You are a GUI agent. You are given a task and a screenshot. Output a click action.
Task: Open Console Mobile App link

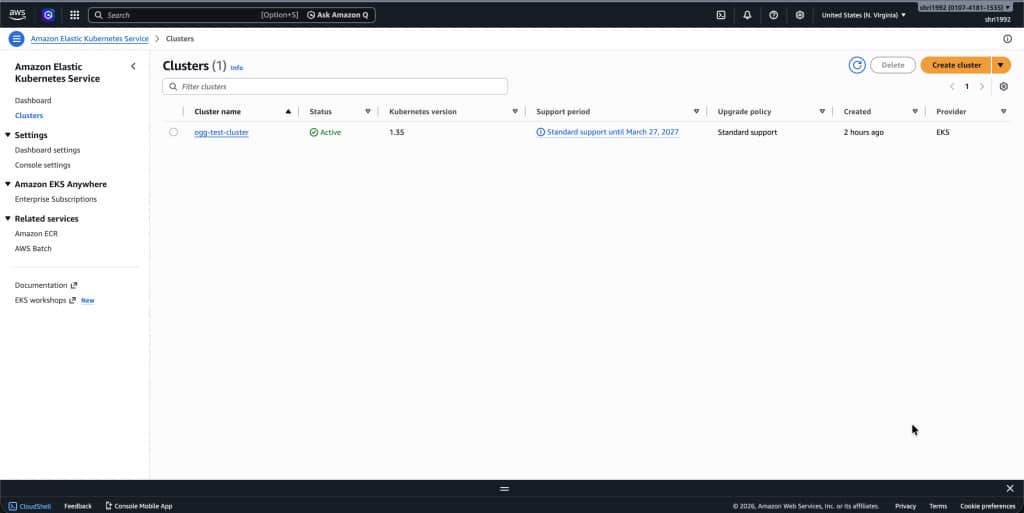(x=138, y=506)
